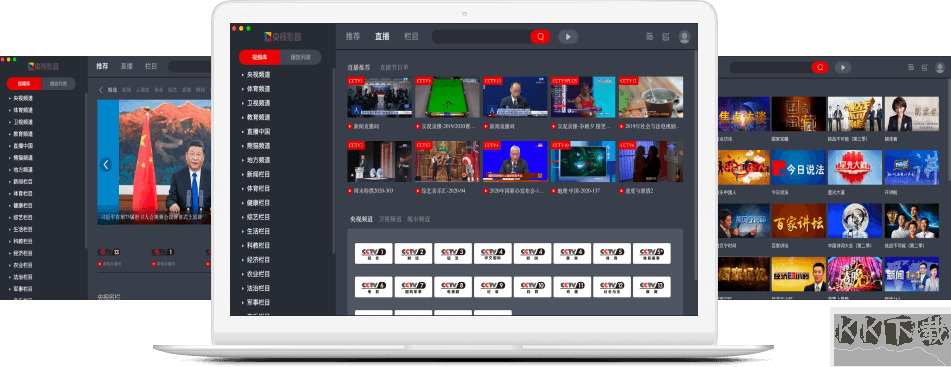
Task: Open 今日说法 program thumbnail in right window
Action: (x=800, y=167)
